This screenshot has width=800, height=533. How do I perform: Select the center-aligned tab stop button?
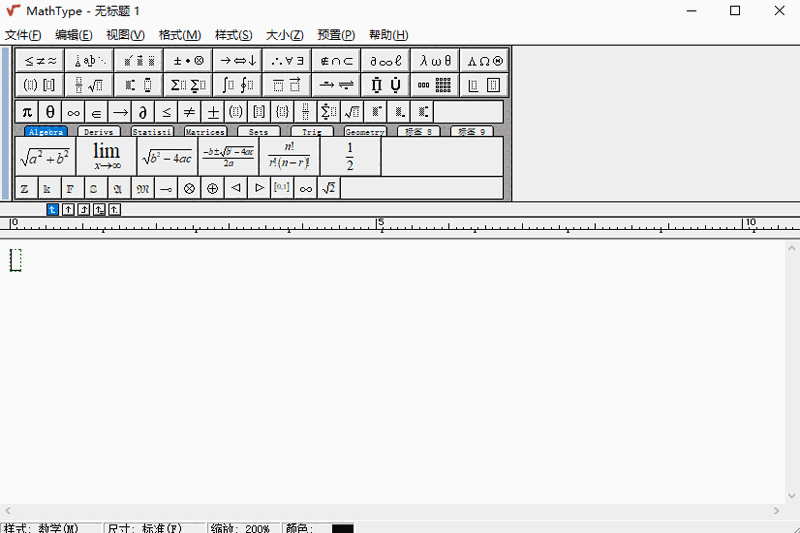tap(68, 209)
